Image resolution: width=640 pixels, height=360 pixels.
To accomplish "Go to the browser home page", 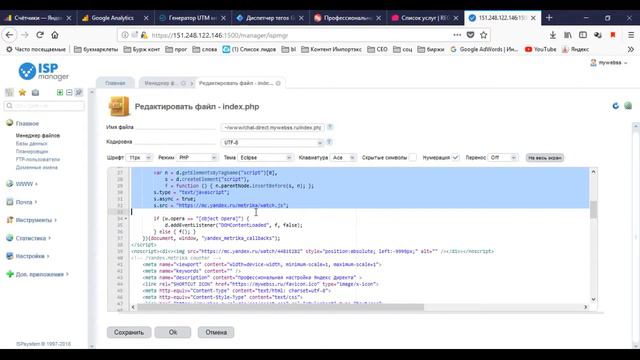I will tap(55, 35).
